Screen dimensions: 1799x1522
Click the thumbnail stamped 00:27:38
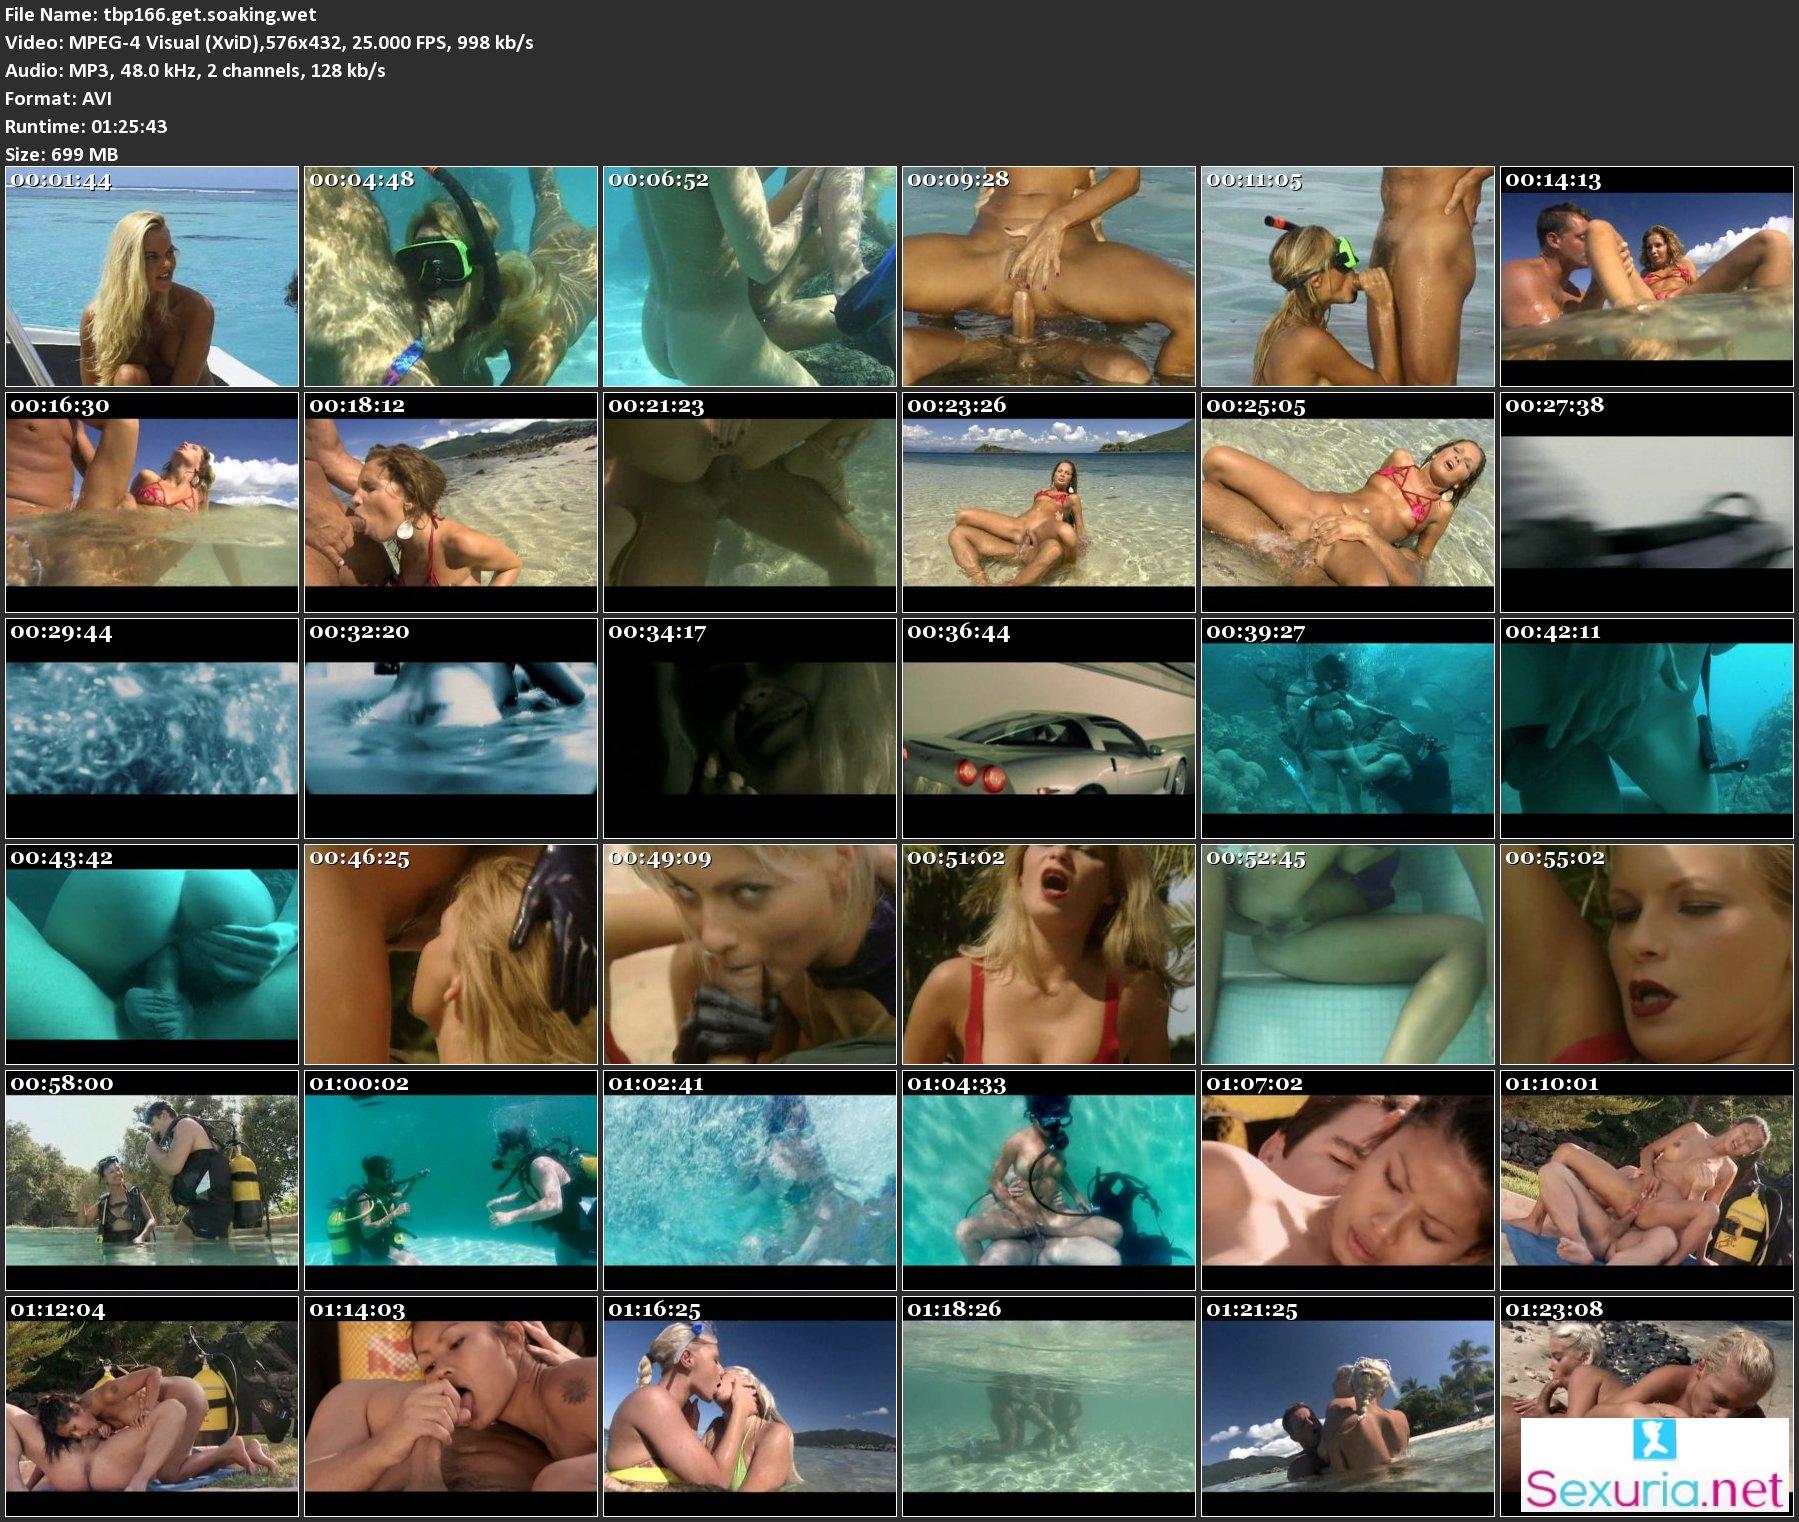(x=1647, y=503)
